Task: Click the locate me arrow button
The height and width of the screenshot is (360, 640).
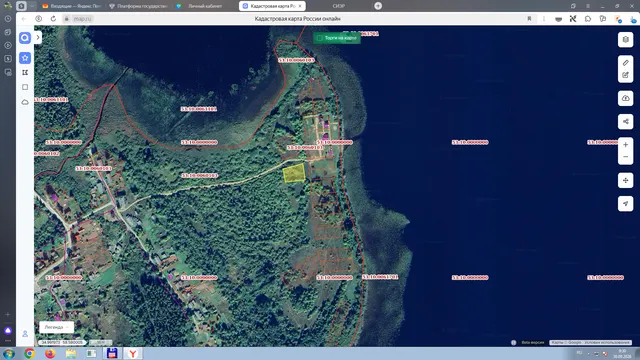Action: click(626, 204)
